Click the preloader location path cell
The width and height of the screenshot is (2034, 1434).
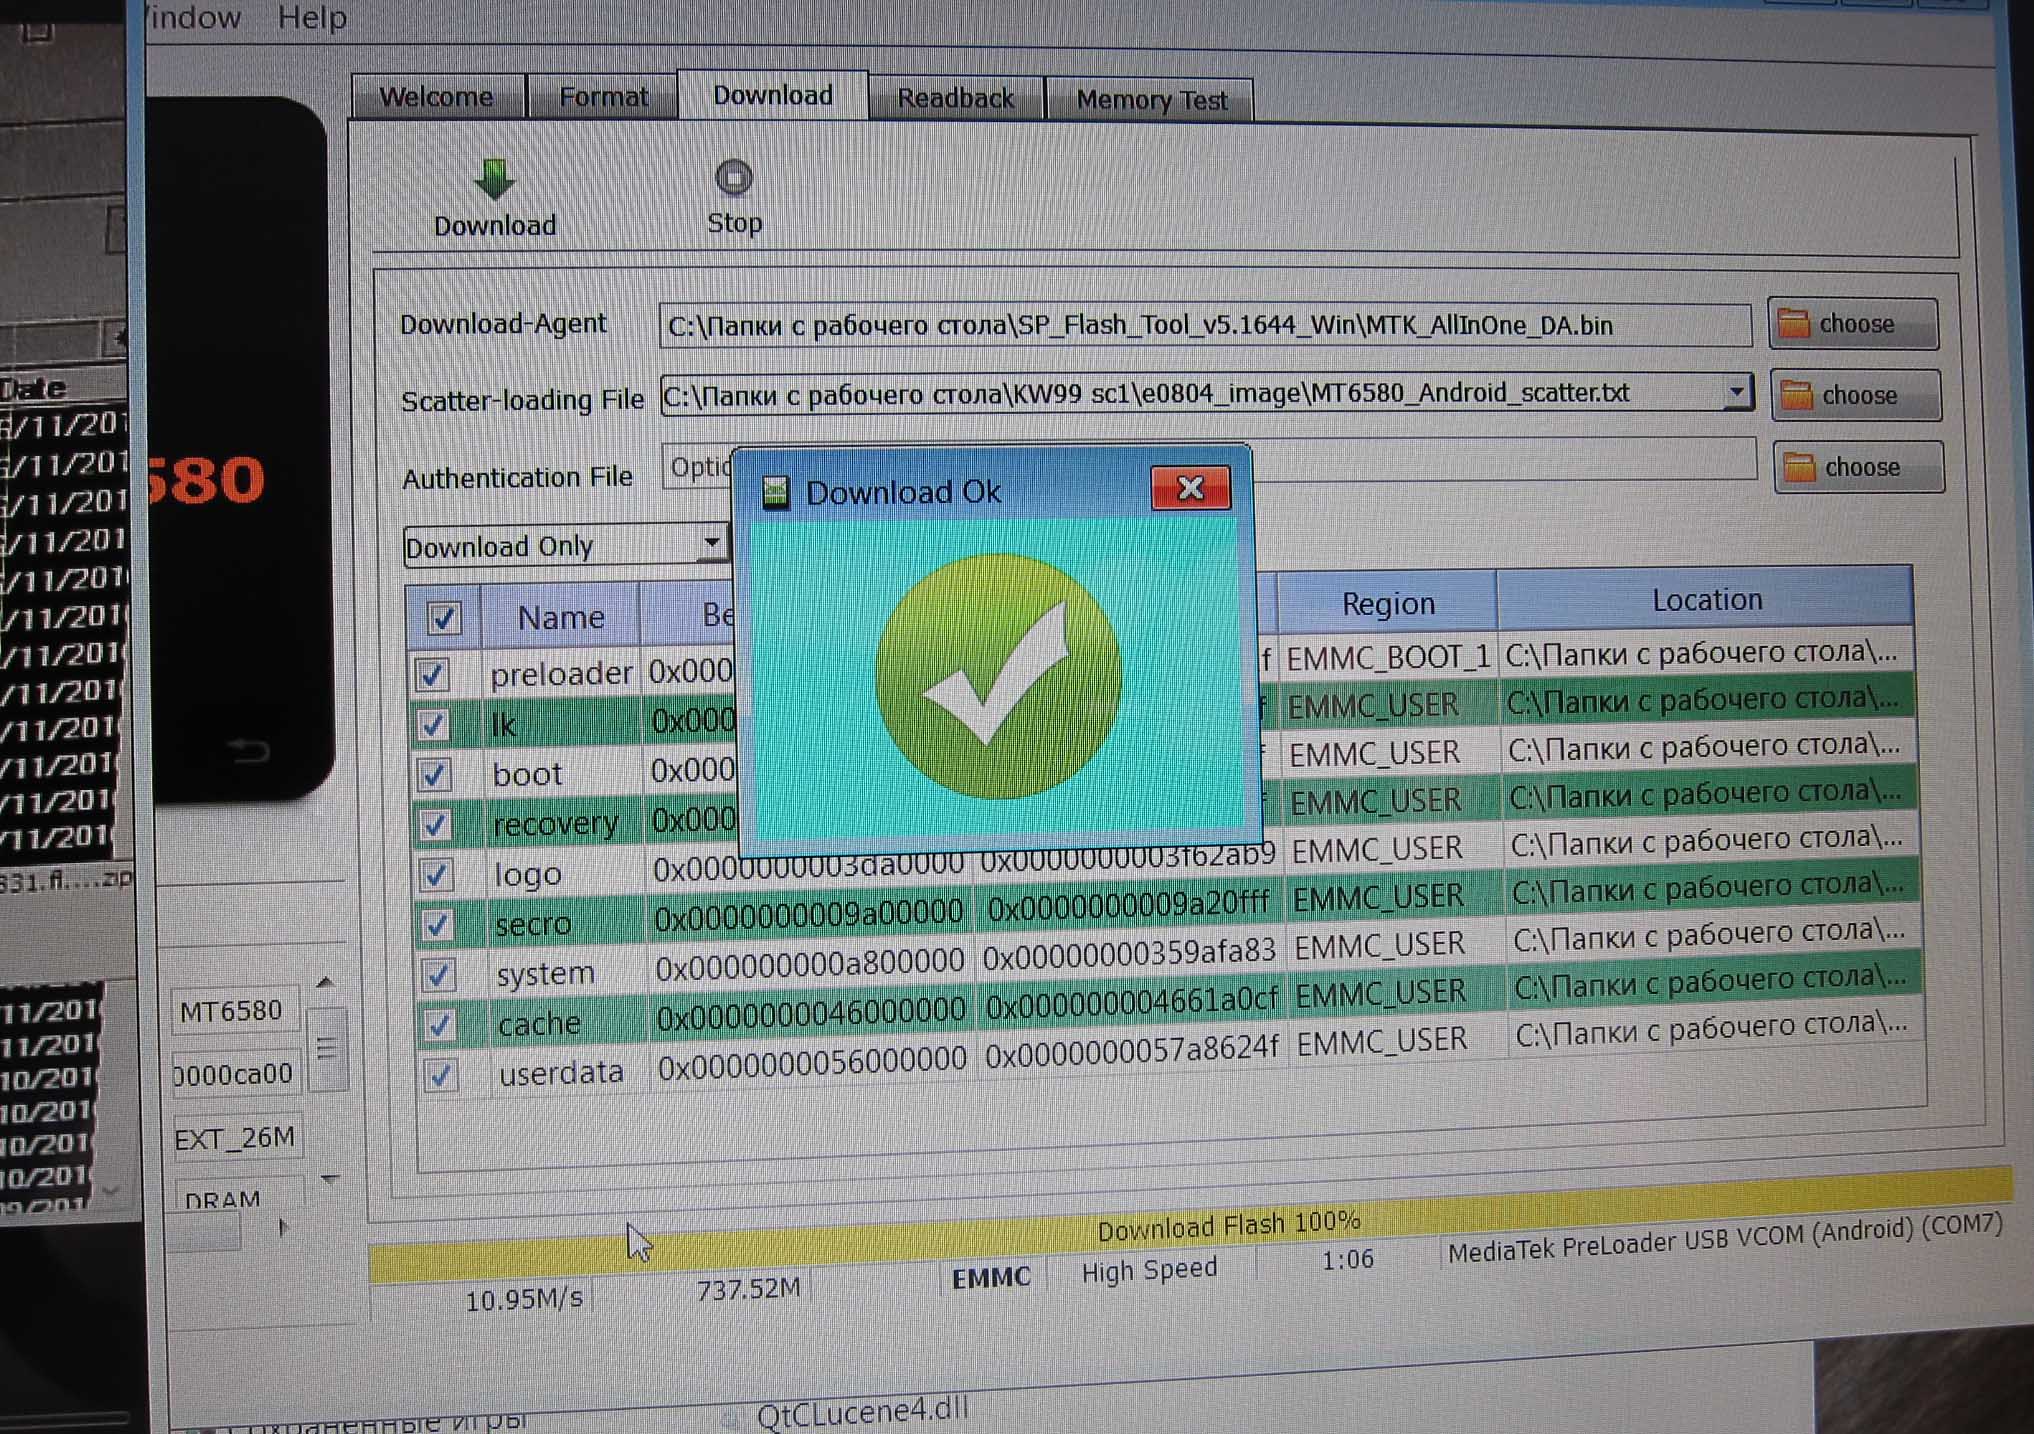pyautogui.click(x=1703, y=653)
